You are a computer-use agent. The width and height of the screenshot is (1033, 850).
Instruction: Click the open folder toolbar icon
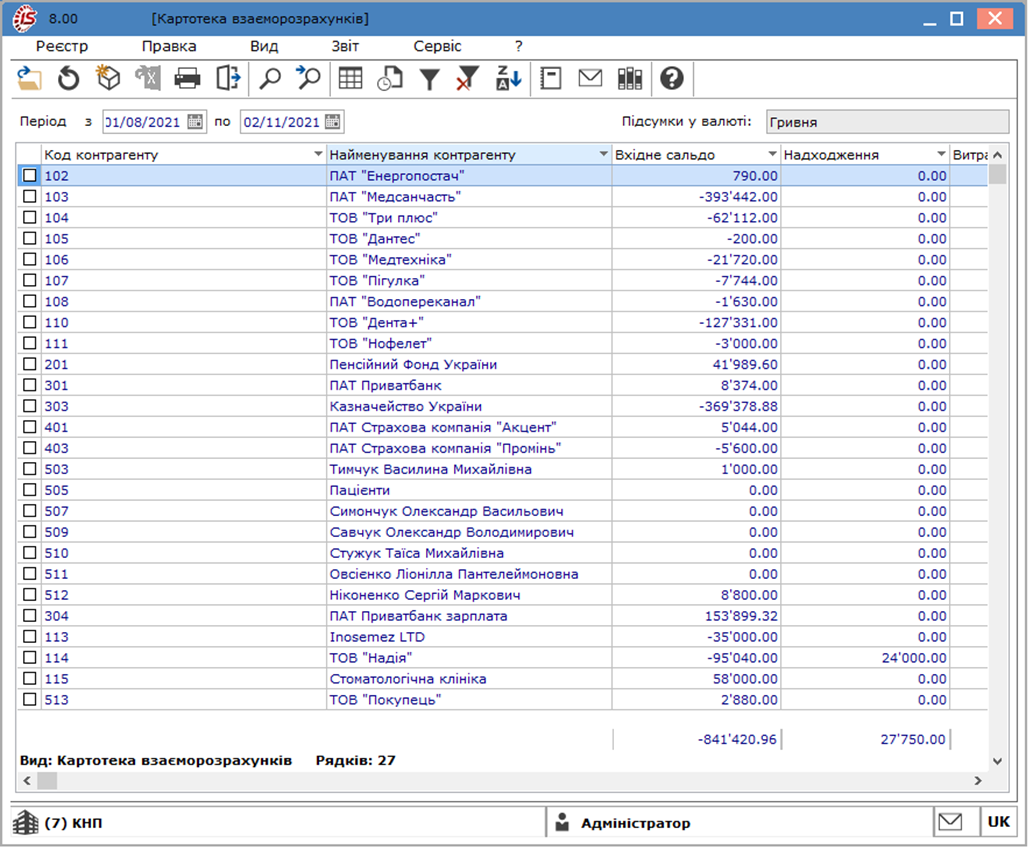point(29,78)
